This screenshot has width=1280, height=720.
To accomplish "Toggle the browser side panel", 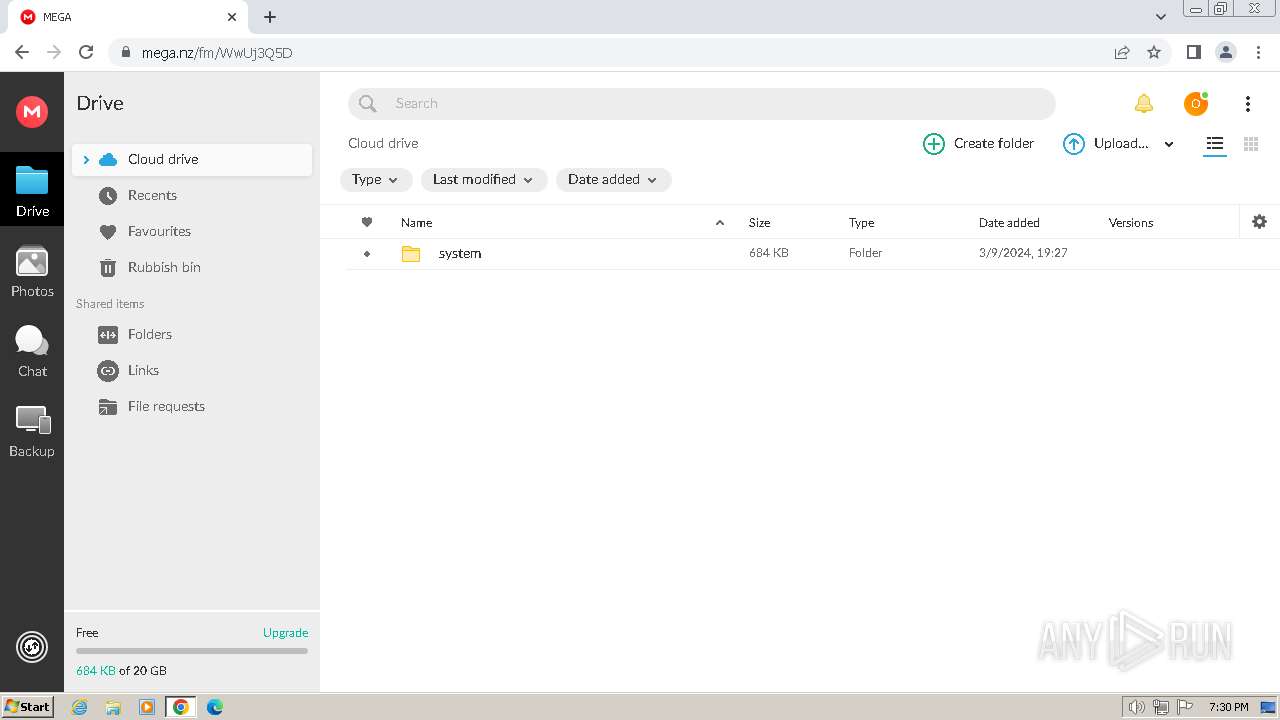I will pos(1193,52).
